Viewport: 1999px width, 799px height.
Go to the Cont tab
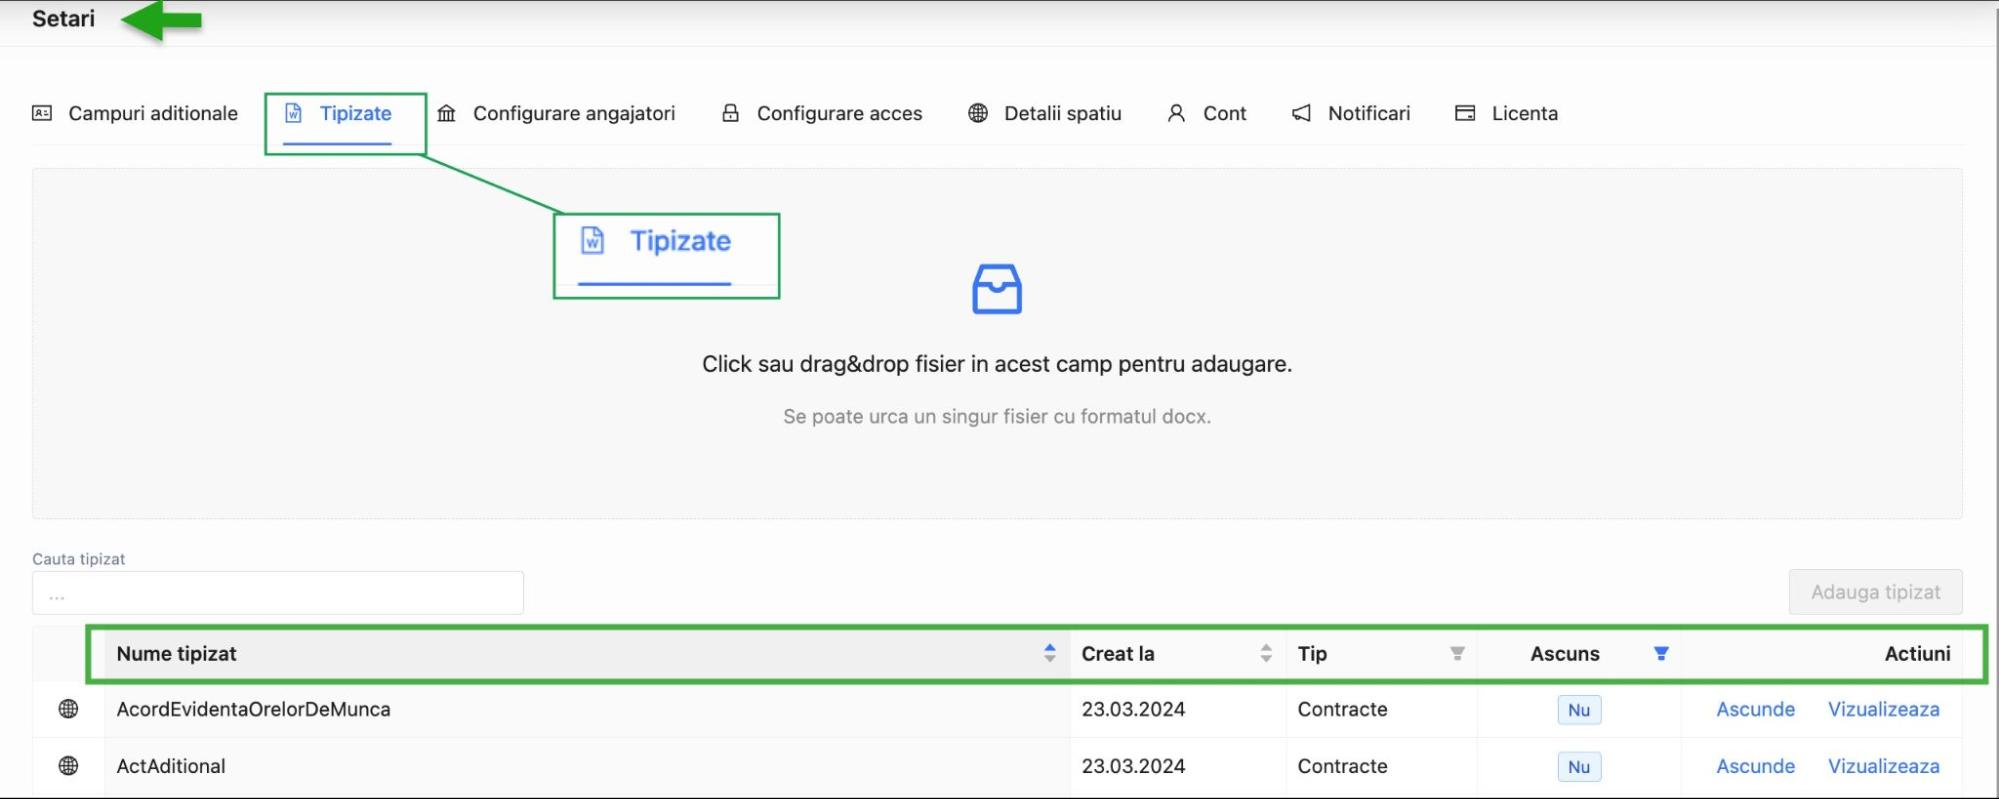pos(1207,113)
